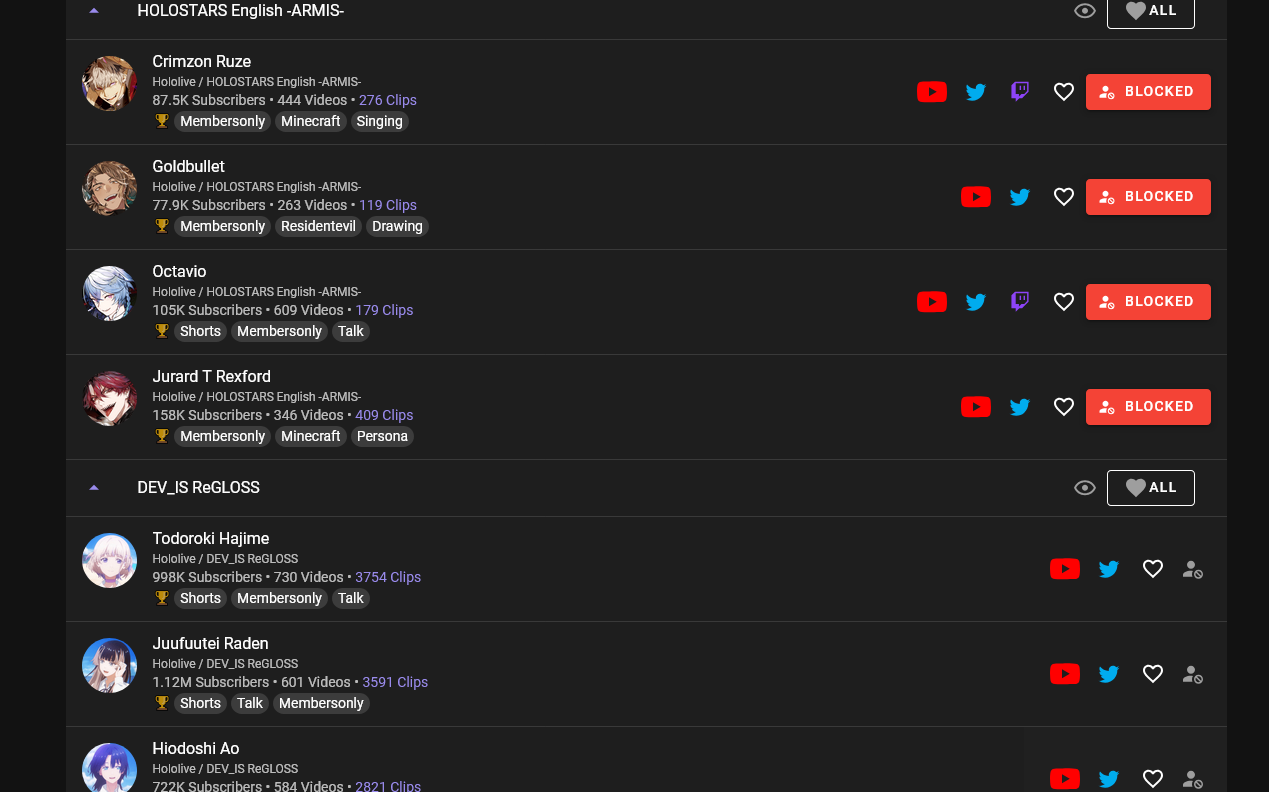Image resolution: width=1269 pixels, height=792 pixels.
Task: Select the Minecraft tag under Jurard T Rexford
Action: 311,436
